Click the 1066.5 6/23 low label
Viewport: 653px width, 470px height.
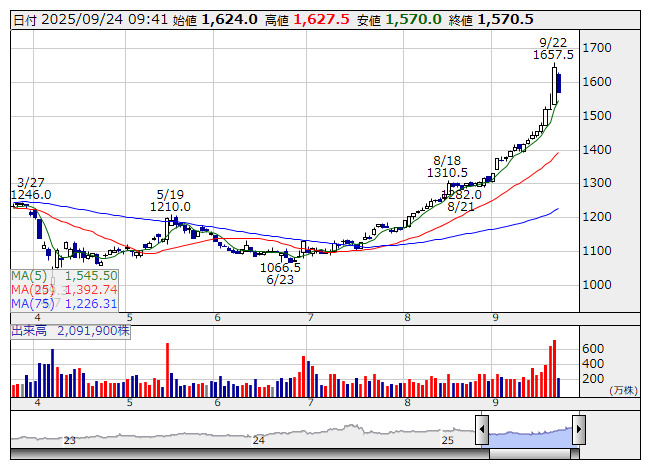(280, 274)
